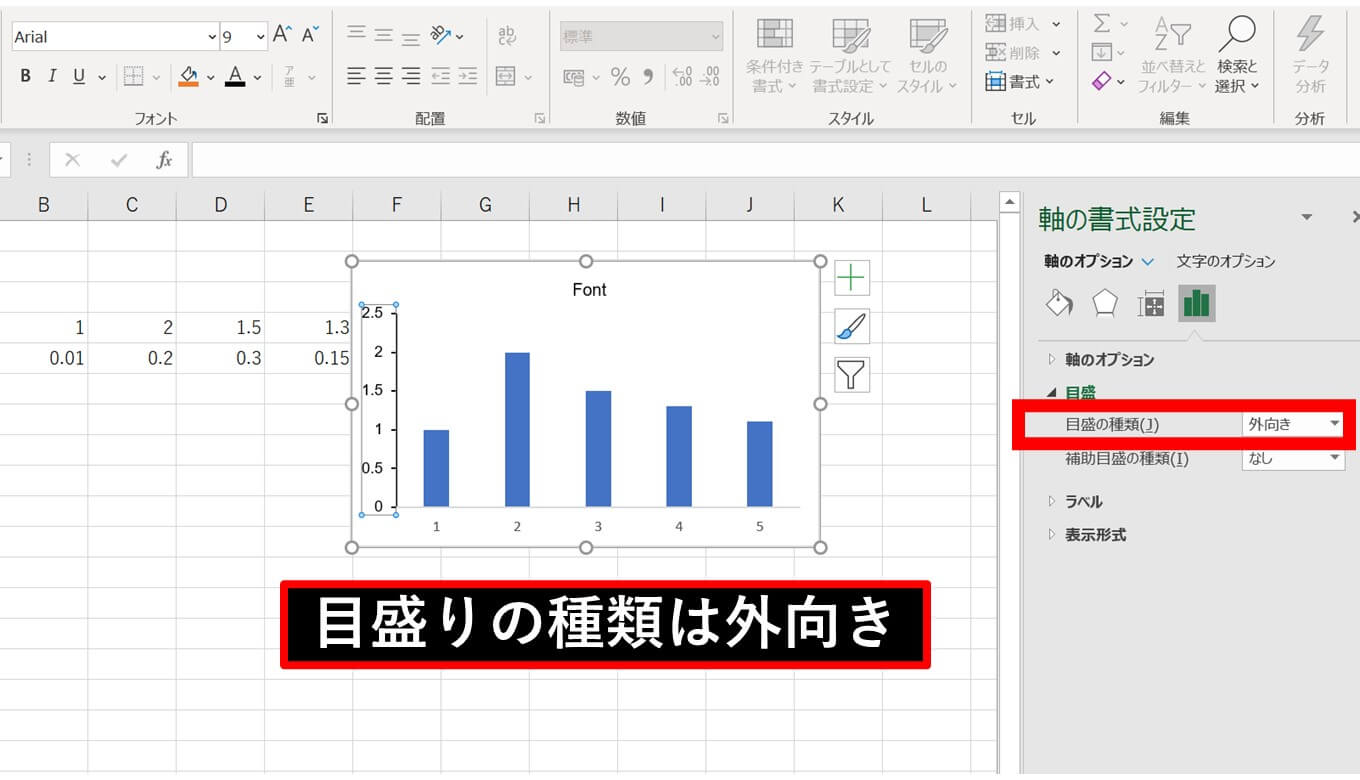Open 検索と選択 menu
The image size is (1360, 780).
click(x=1237, y=56)
